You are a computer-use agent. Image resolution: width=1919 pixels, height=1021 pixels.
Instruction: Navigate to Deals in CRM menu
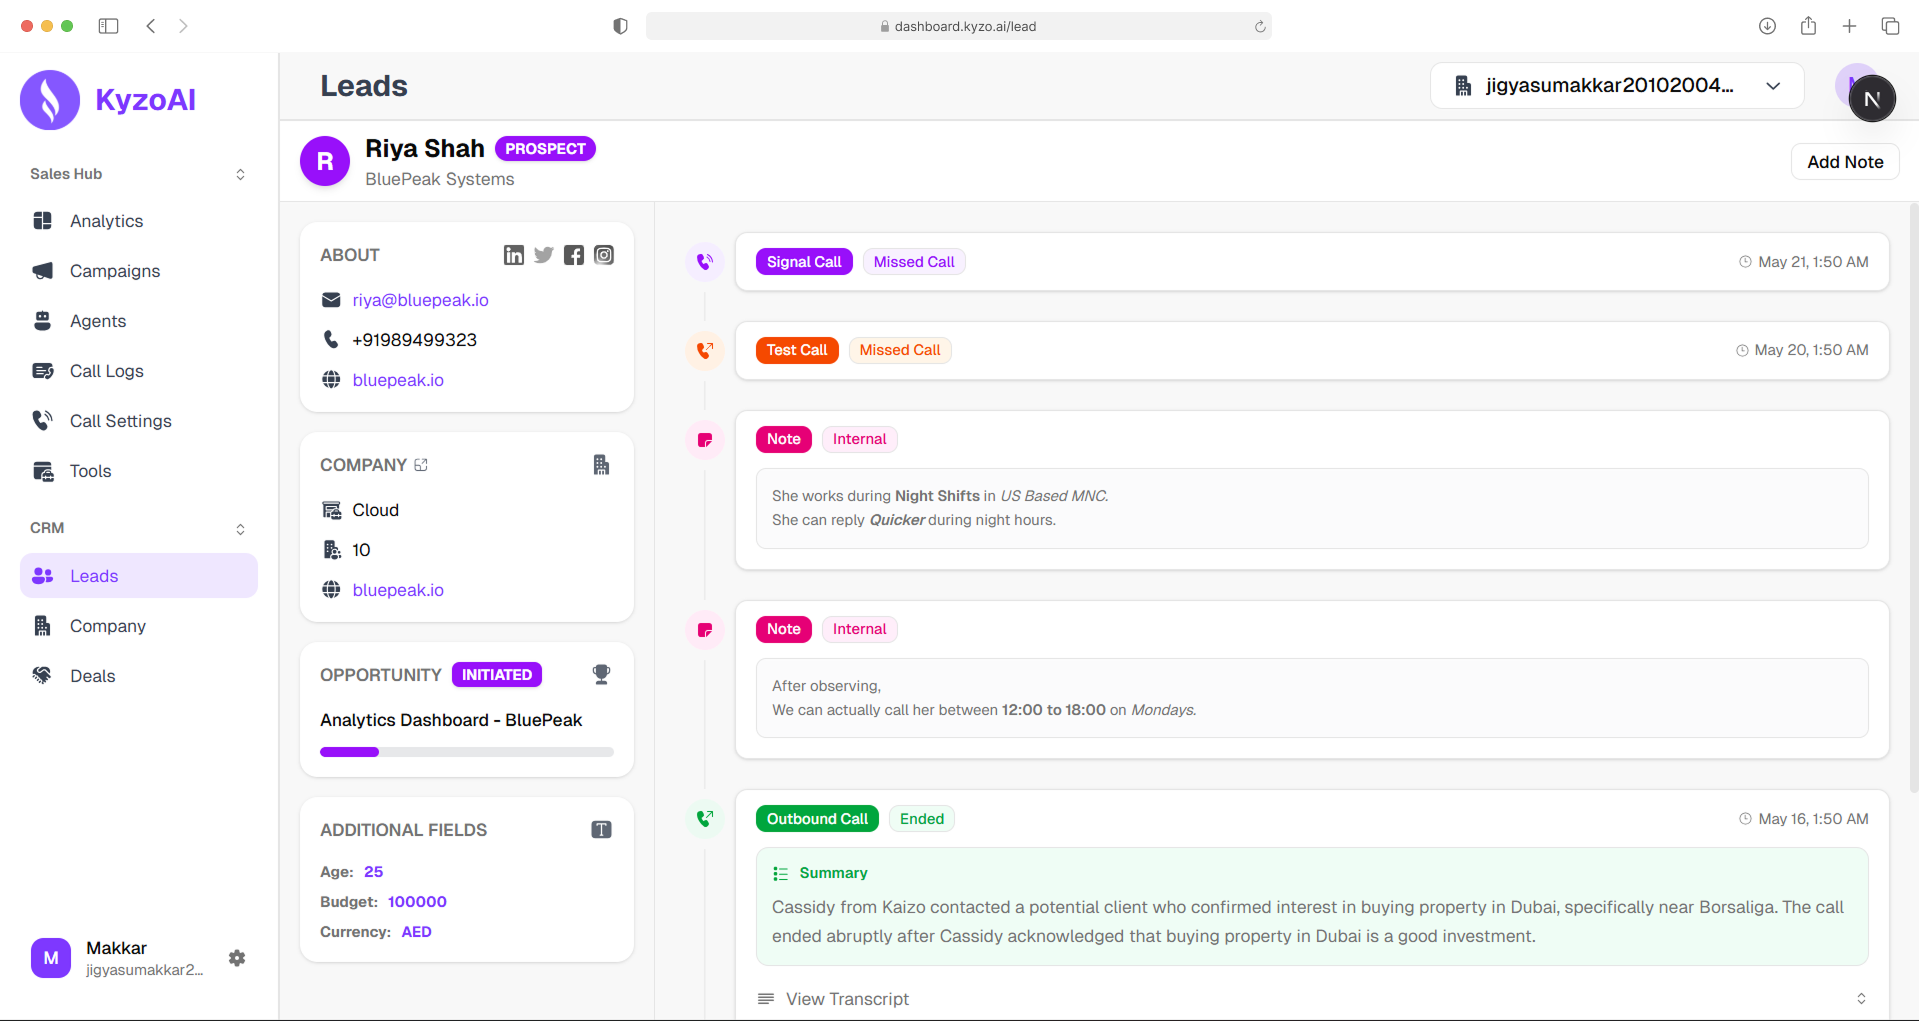click(92, 676)
